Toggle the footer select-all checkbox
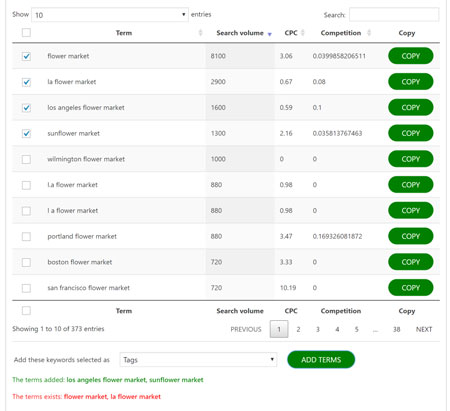Screen dimensions: 450x411 coord(26,311)
